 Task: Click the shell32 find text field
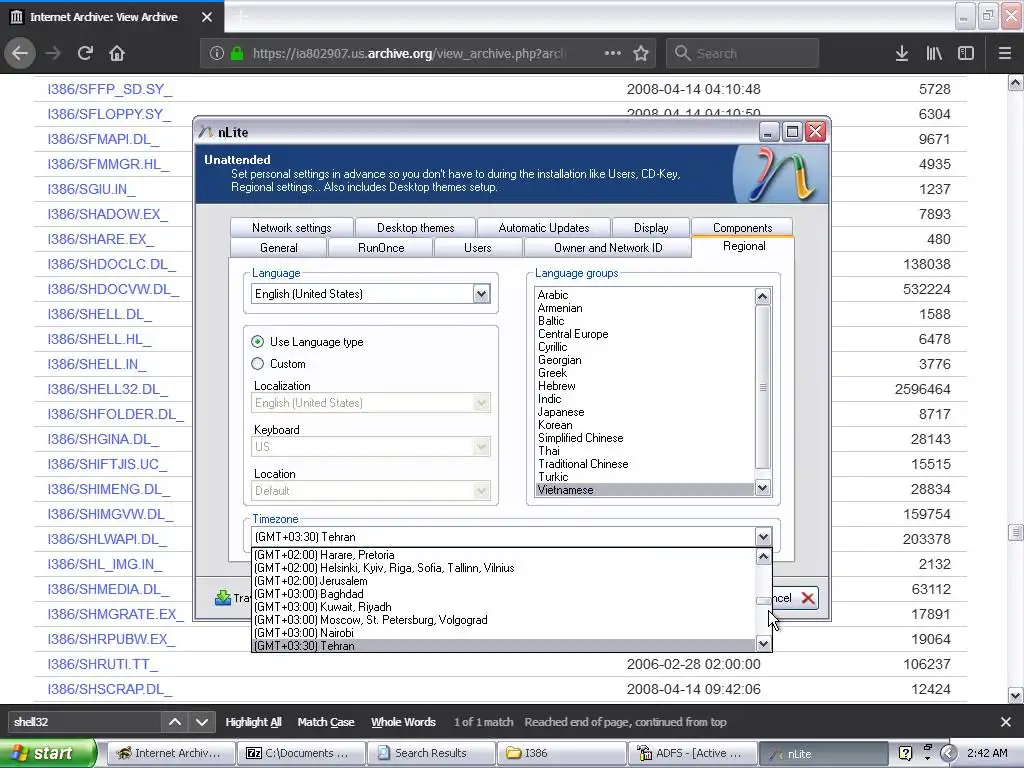(84, 722)
